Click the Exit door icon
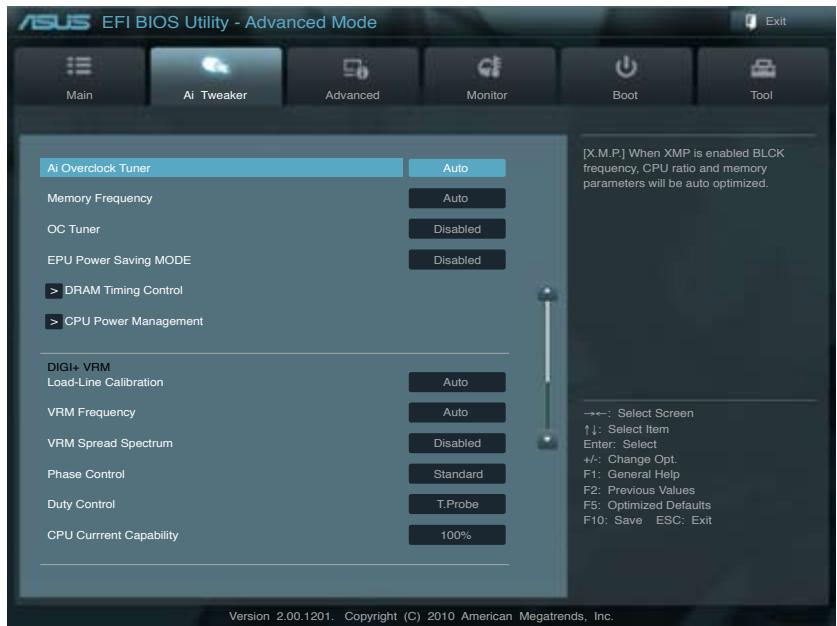 pos(751,21)
